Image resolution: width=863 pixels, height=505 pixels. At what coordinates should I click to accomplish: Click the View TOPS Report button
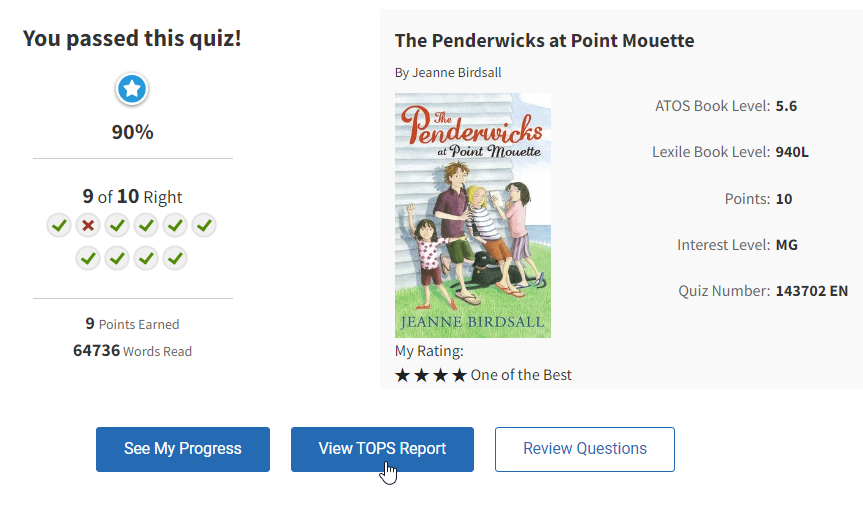[x=382, y=449]
